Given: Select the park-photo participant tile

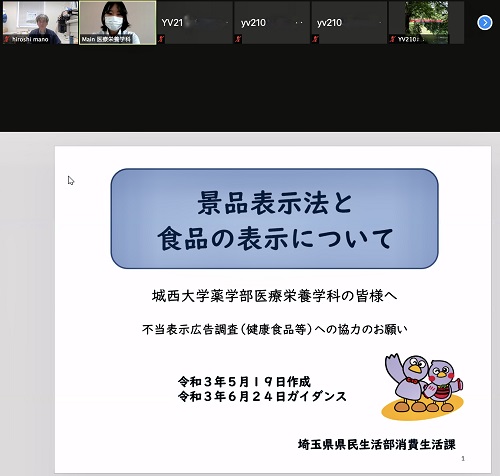Looking at the screenshot, I should click(426, 23).
